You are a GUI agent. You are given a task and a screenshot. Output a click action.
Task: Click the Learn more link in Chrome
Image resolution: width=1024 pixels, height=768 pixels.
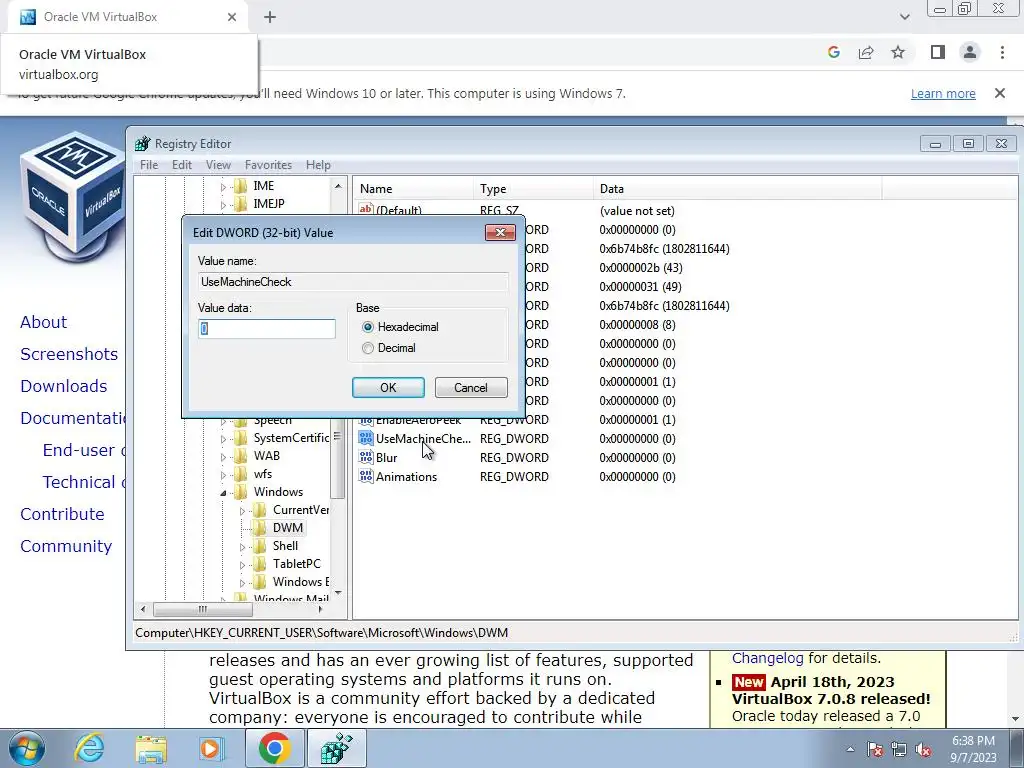pos(943,93)
